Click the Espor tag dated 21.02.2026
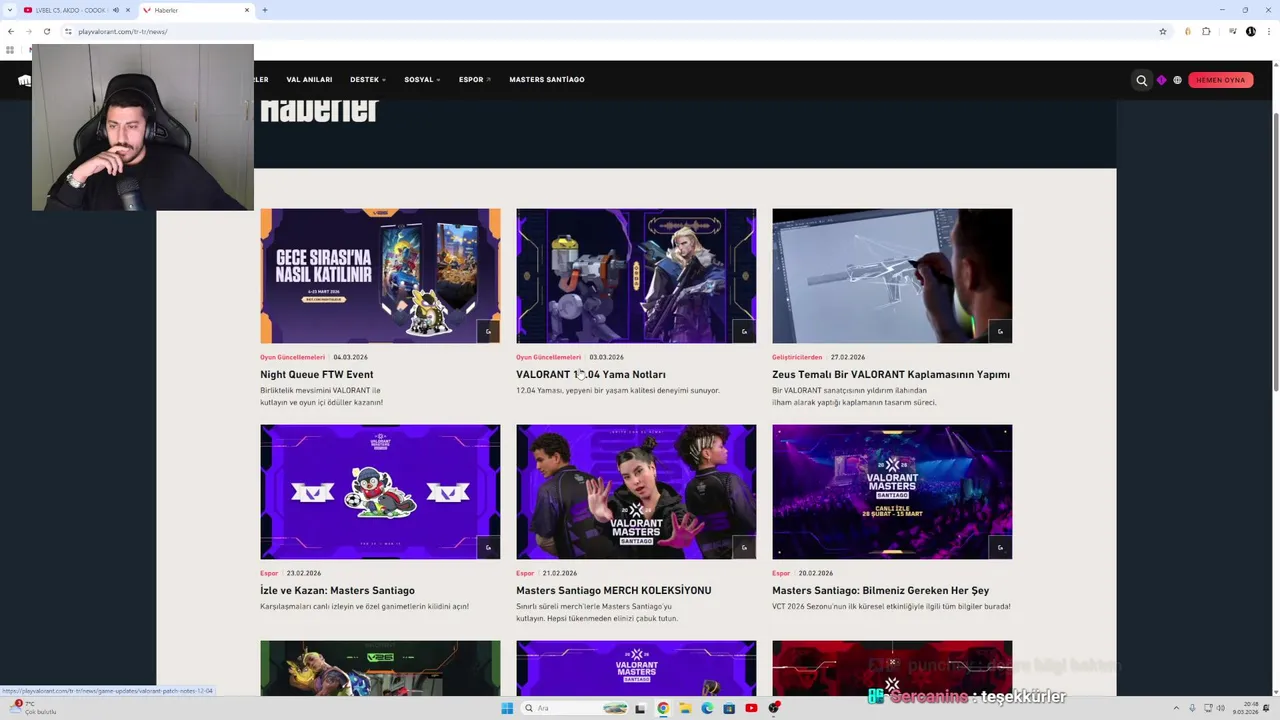The width and height of the screenshot is (1280, 720). pos(525,573)
